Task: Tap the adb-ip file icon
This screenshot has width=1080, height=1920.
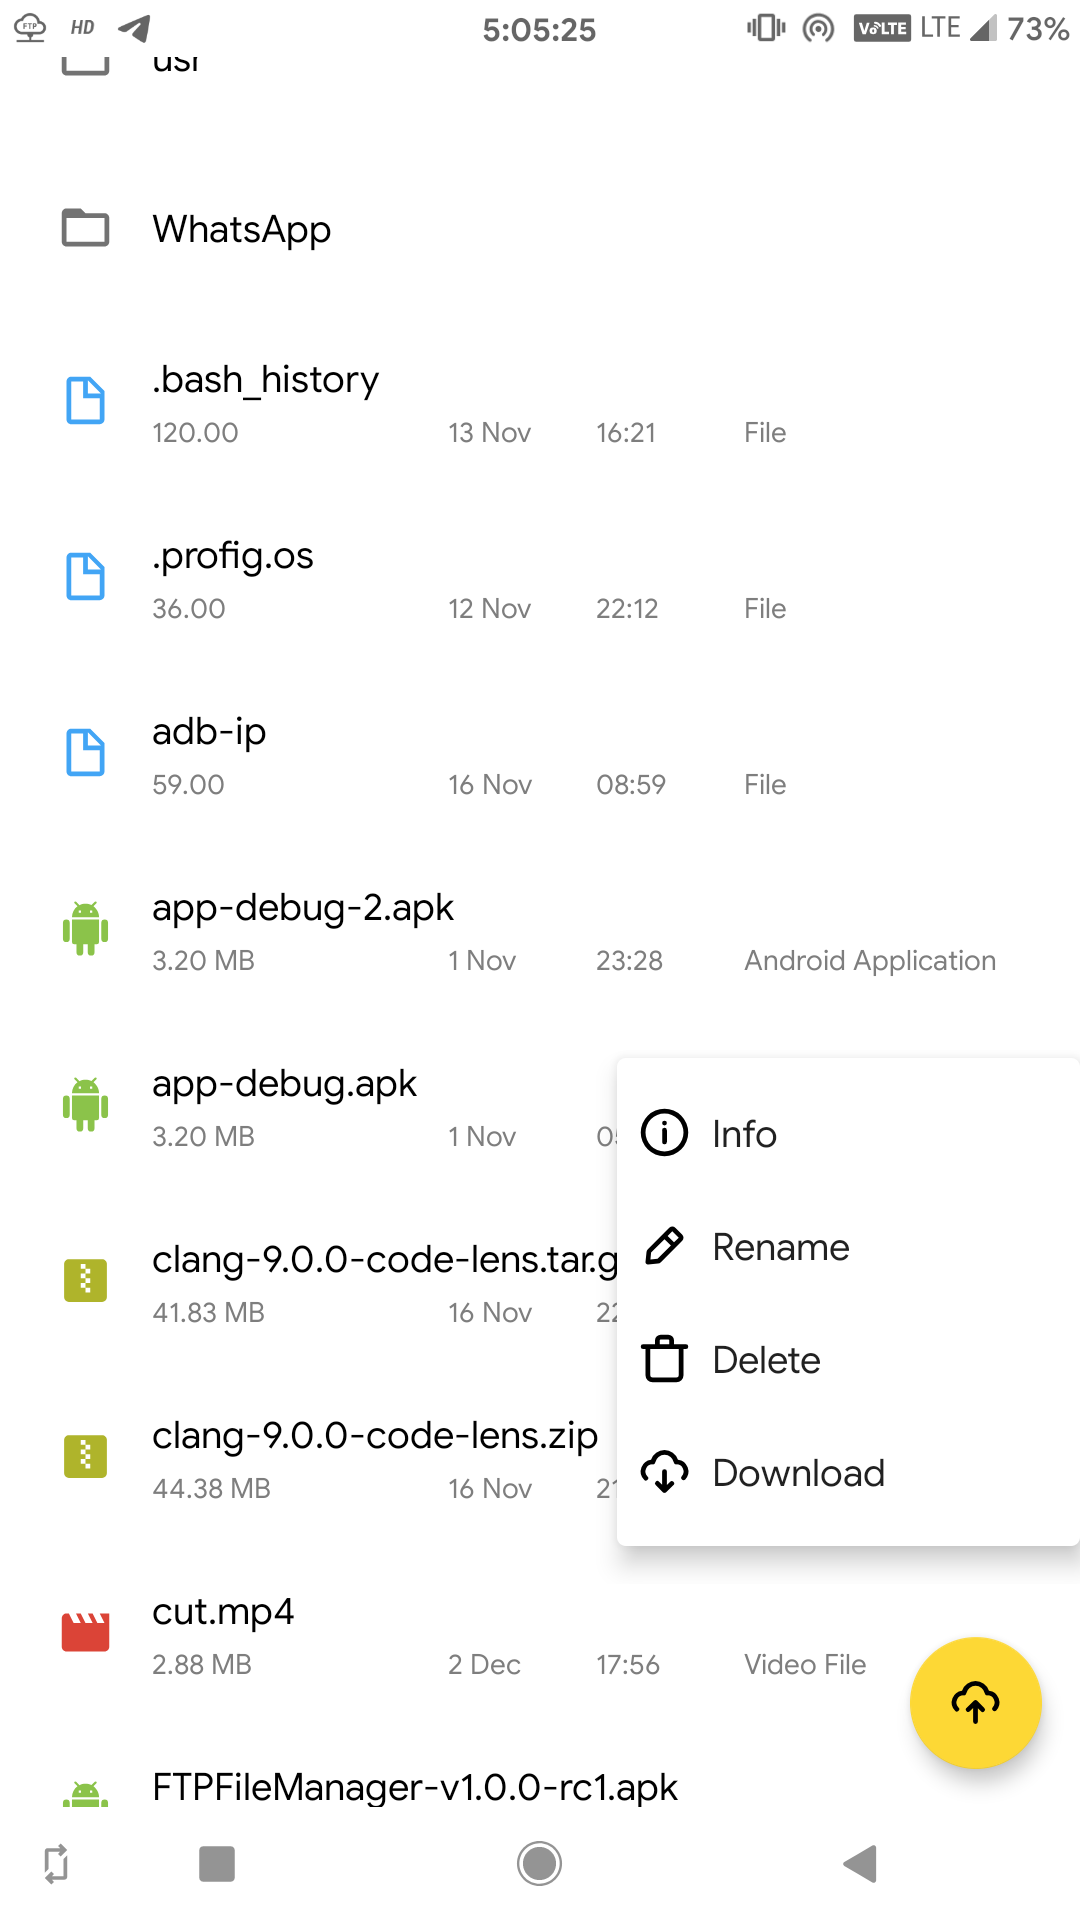Action: tap(86, 753)
